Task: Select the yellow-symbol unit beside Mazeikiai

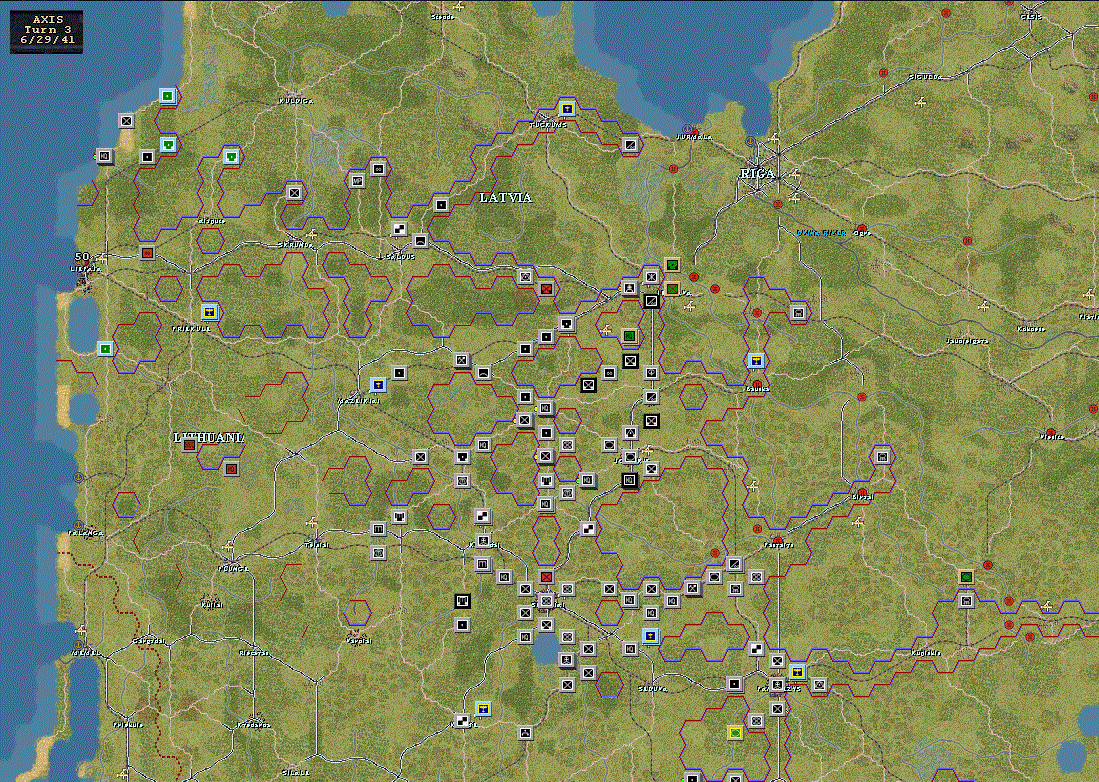Action: point(378,384)
